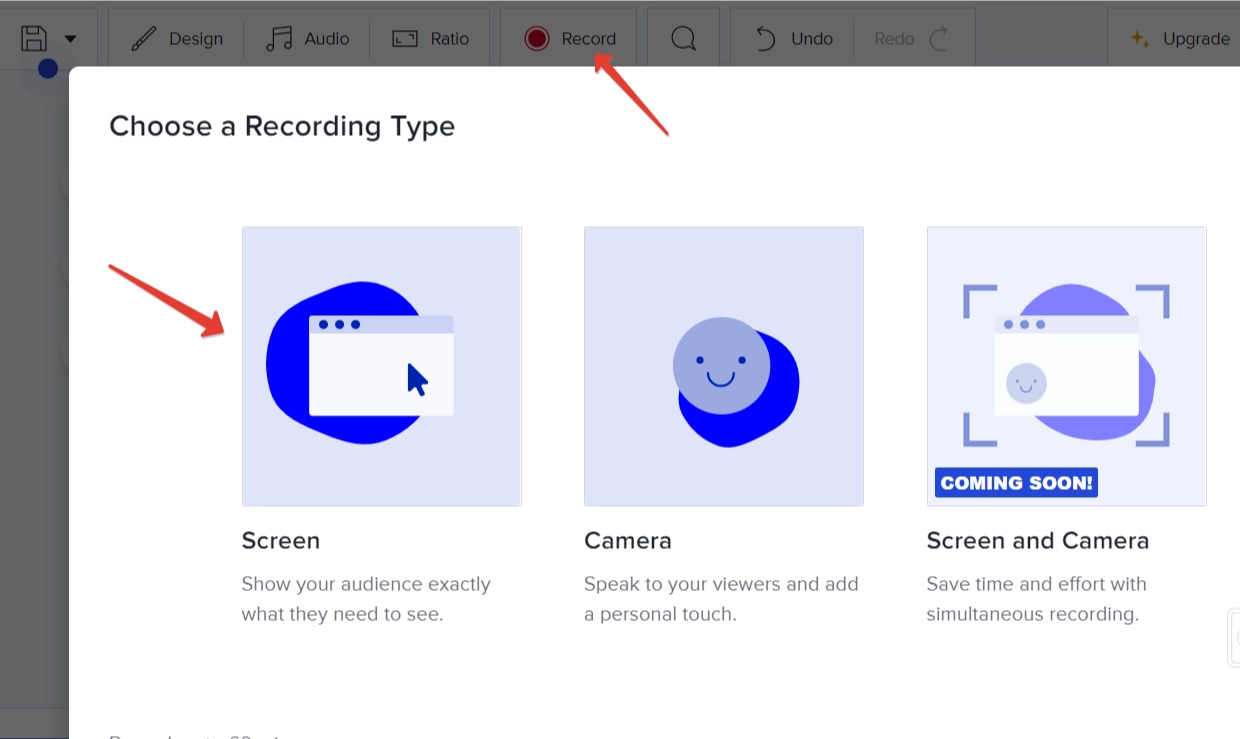Image resolution: width=1240 pixels, height=739 pixels.
Task: Click the Upgrade button text
Action: 1196,39
